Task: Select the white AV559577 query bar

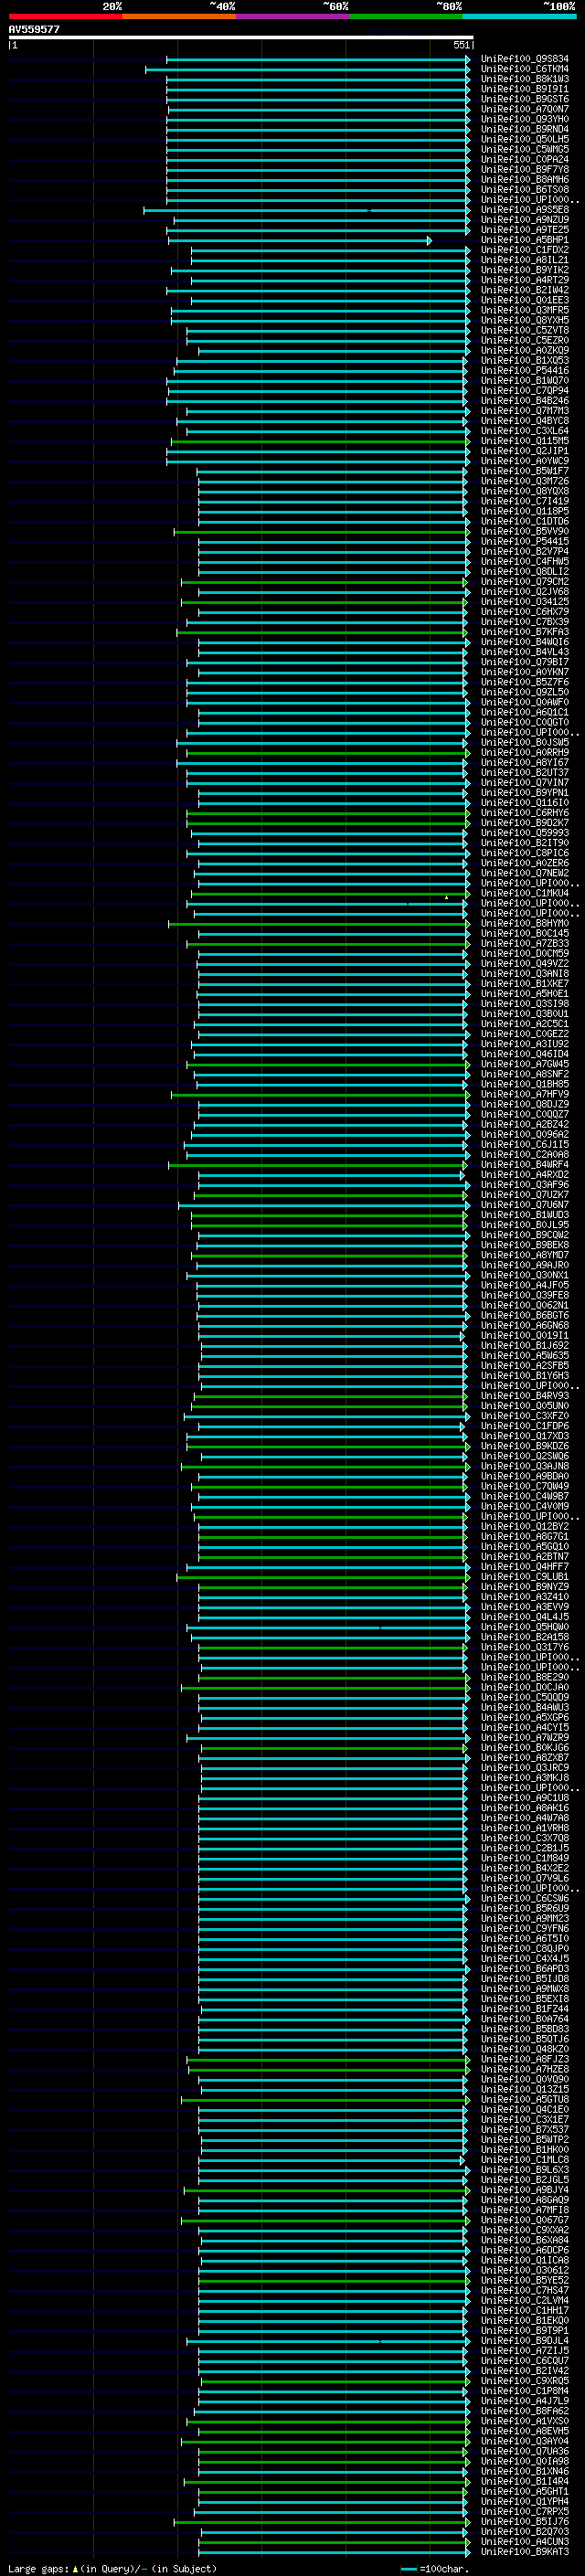Action: [x=241, y=37]
